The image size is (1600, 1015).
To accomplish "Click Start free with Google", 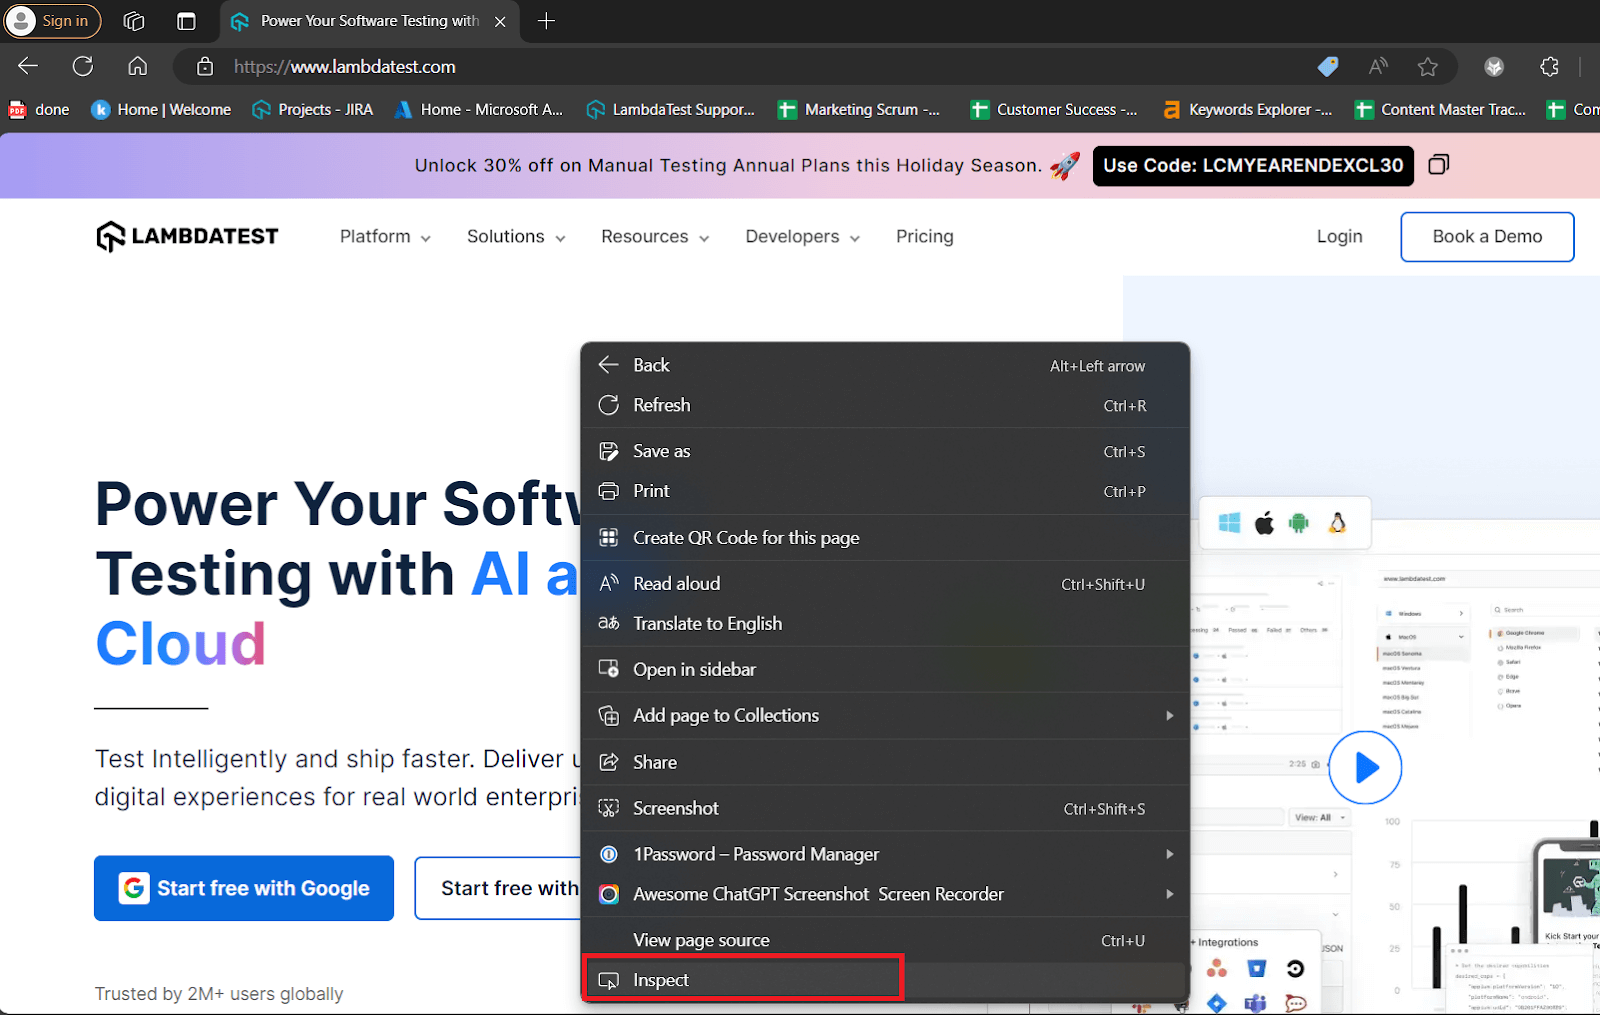I will (x=243, y=888).
